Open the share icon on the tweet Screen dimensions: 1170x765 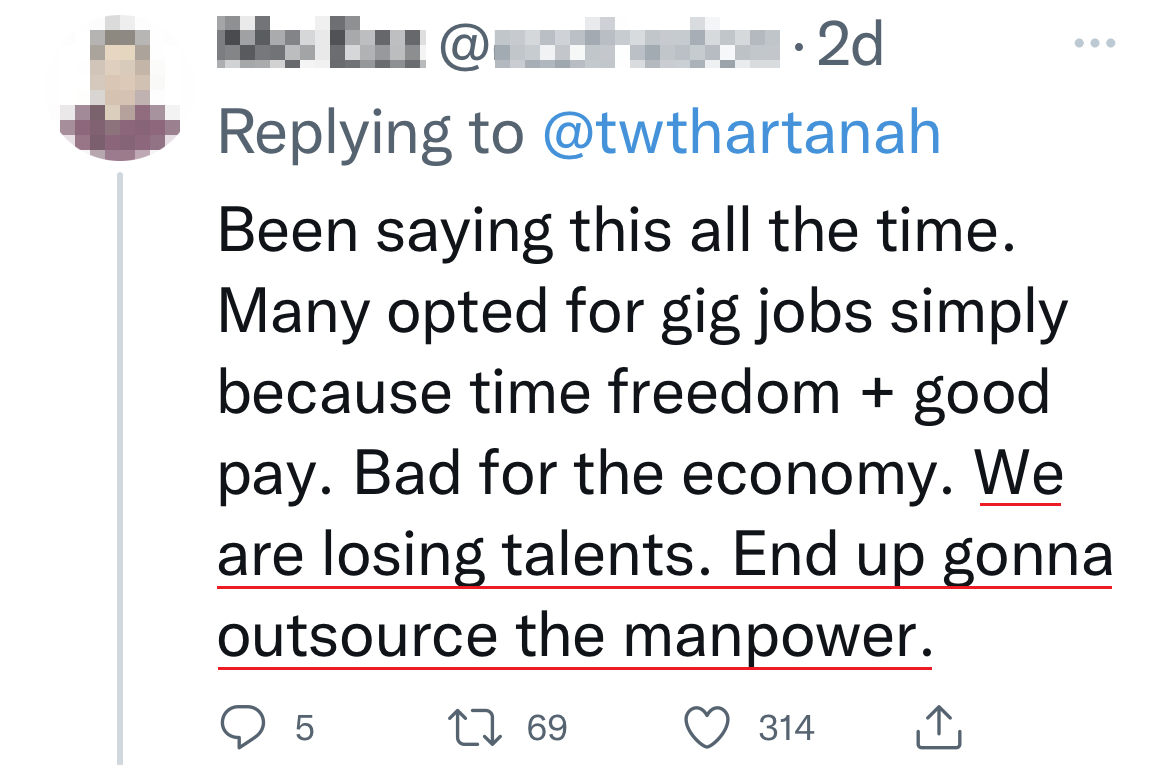point(939,727)
